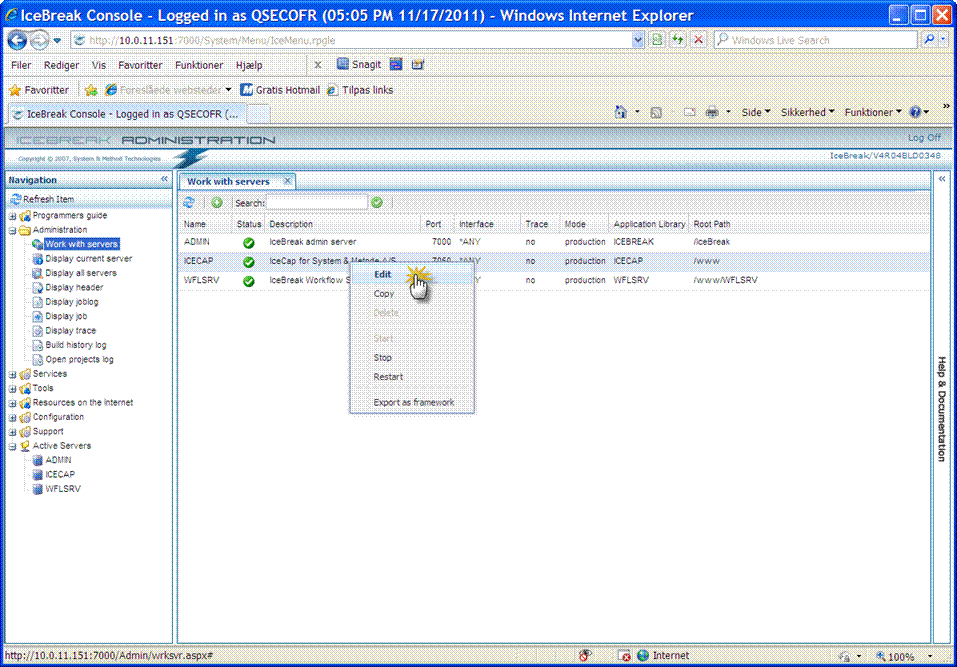Click browser Forward arrow button
Image resolution: width=957 pixels, height=667 pixels.
point(40,40)
